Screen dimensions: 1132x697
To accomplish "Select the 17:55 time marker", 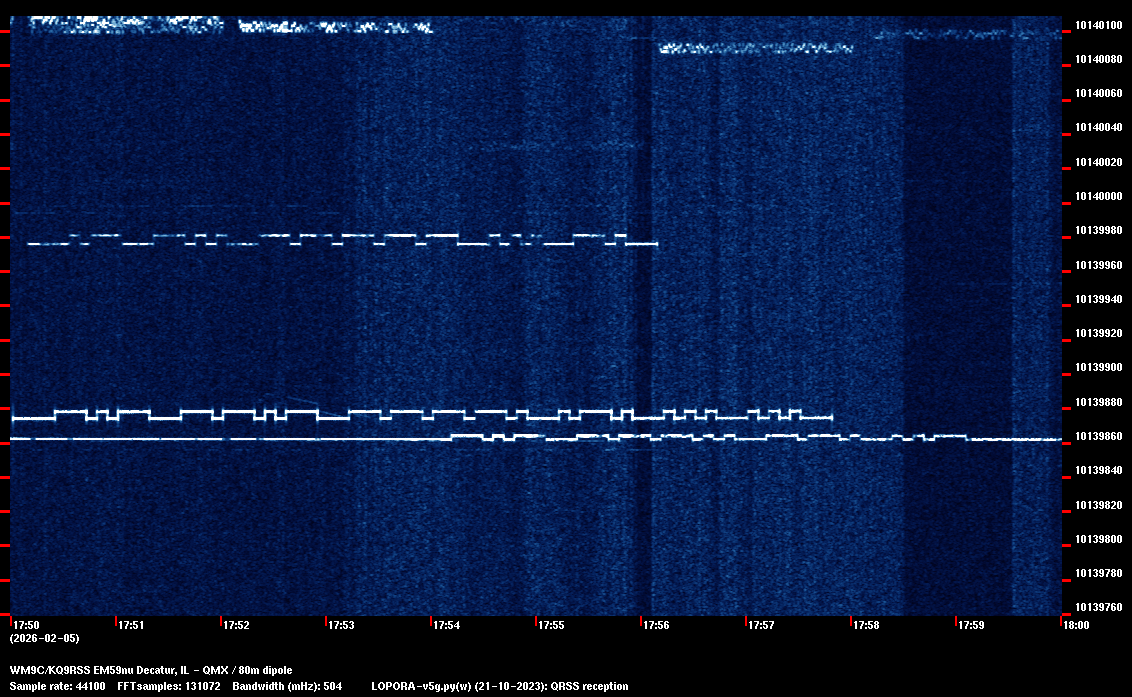I will (551, 625).
